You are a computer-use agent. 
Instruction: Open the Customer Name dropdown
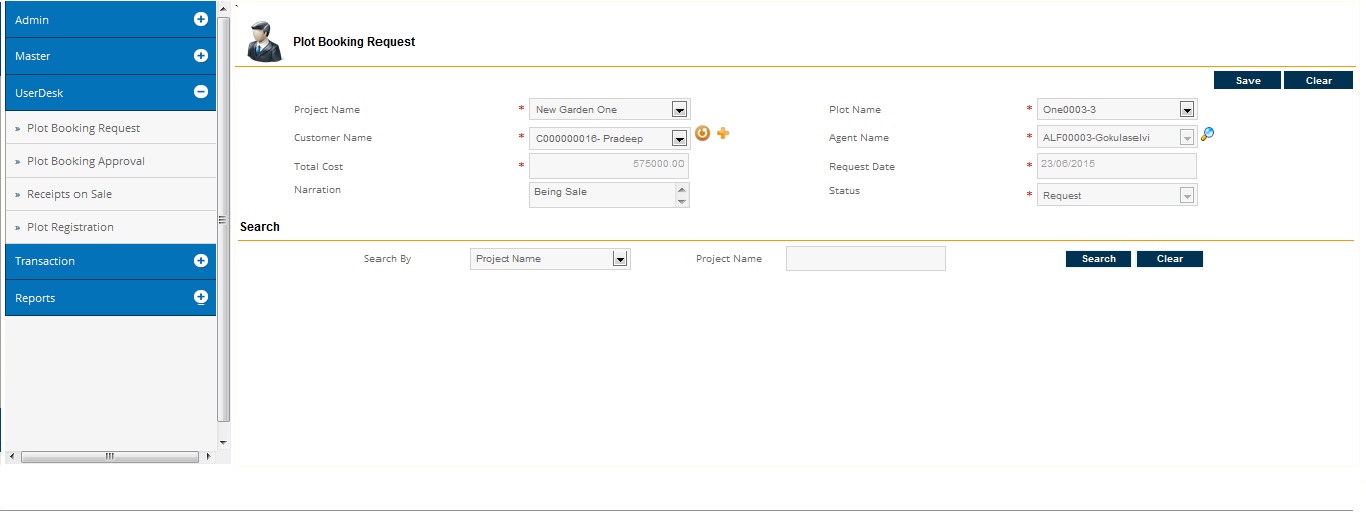pos(679,139)
